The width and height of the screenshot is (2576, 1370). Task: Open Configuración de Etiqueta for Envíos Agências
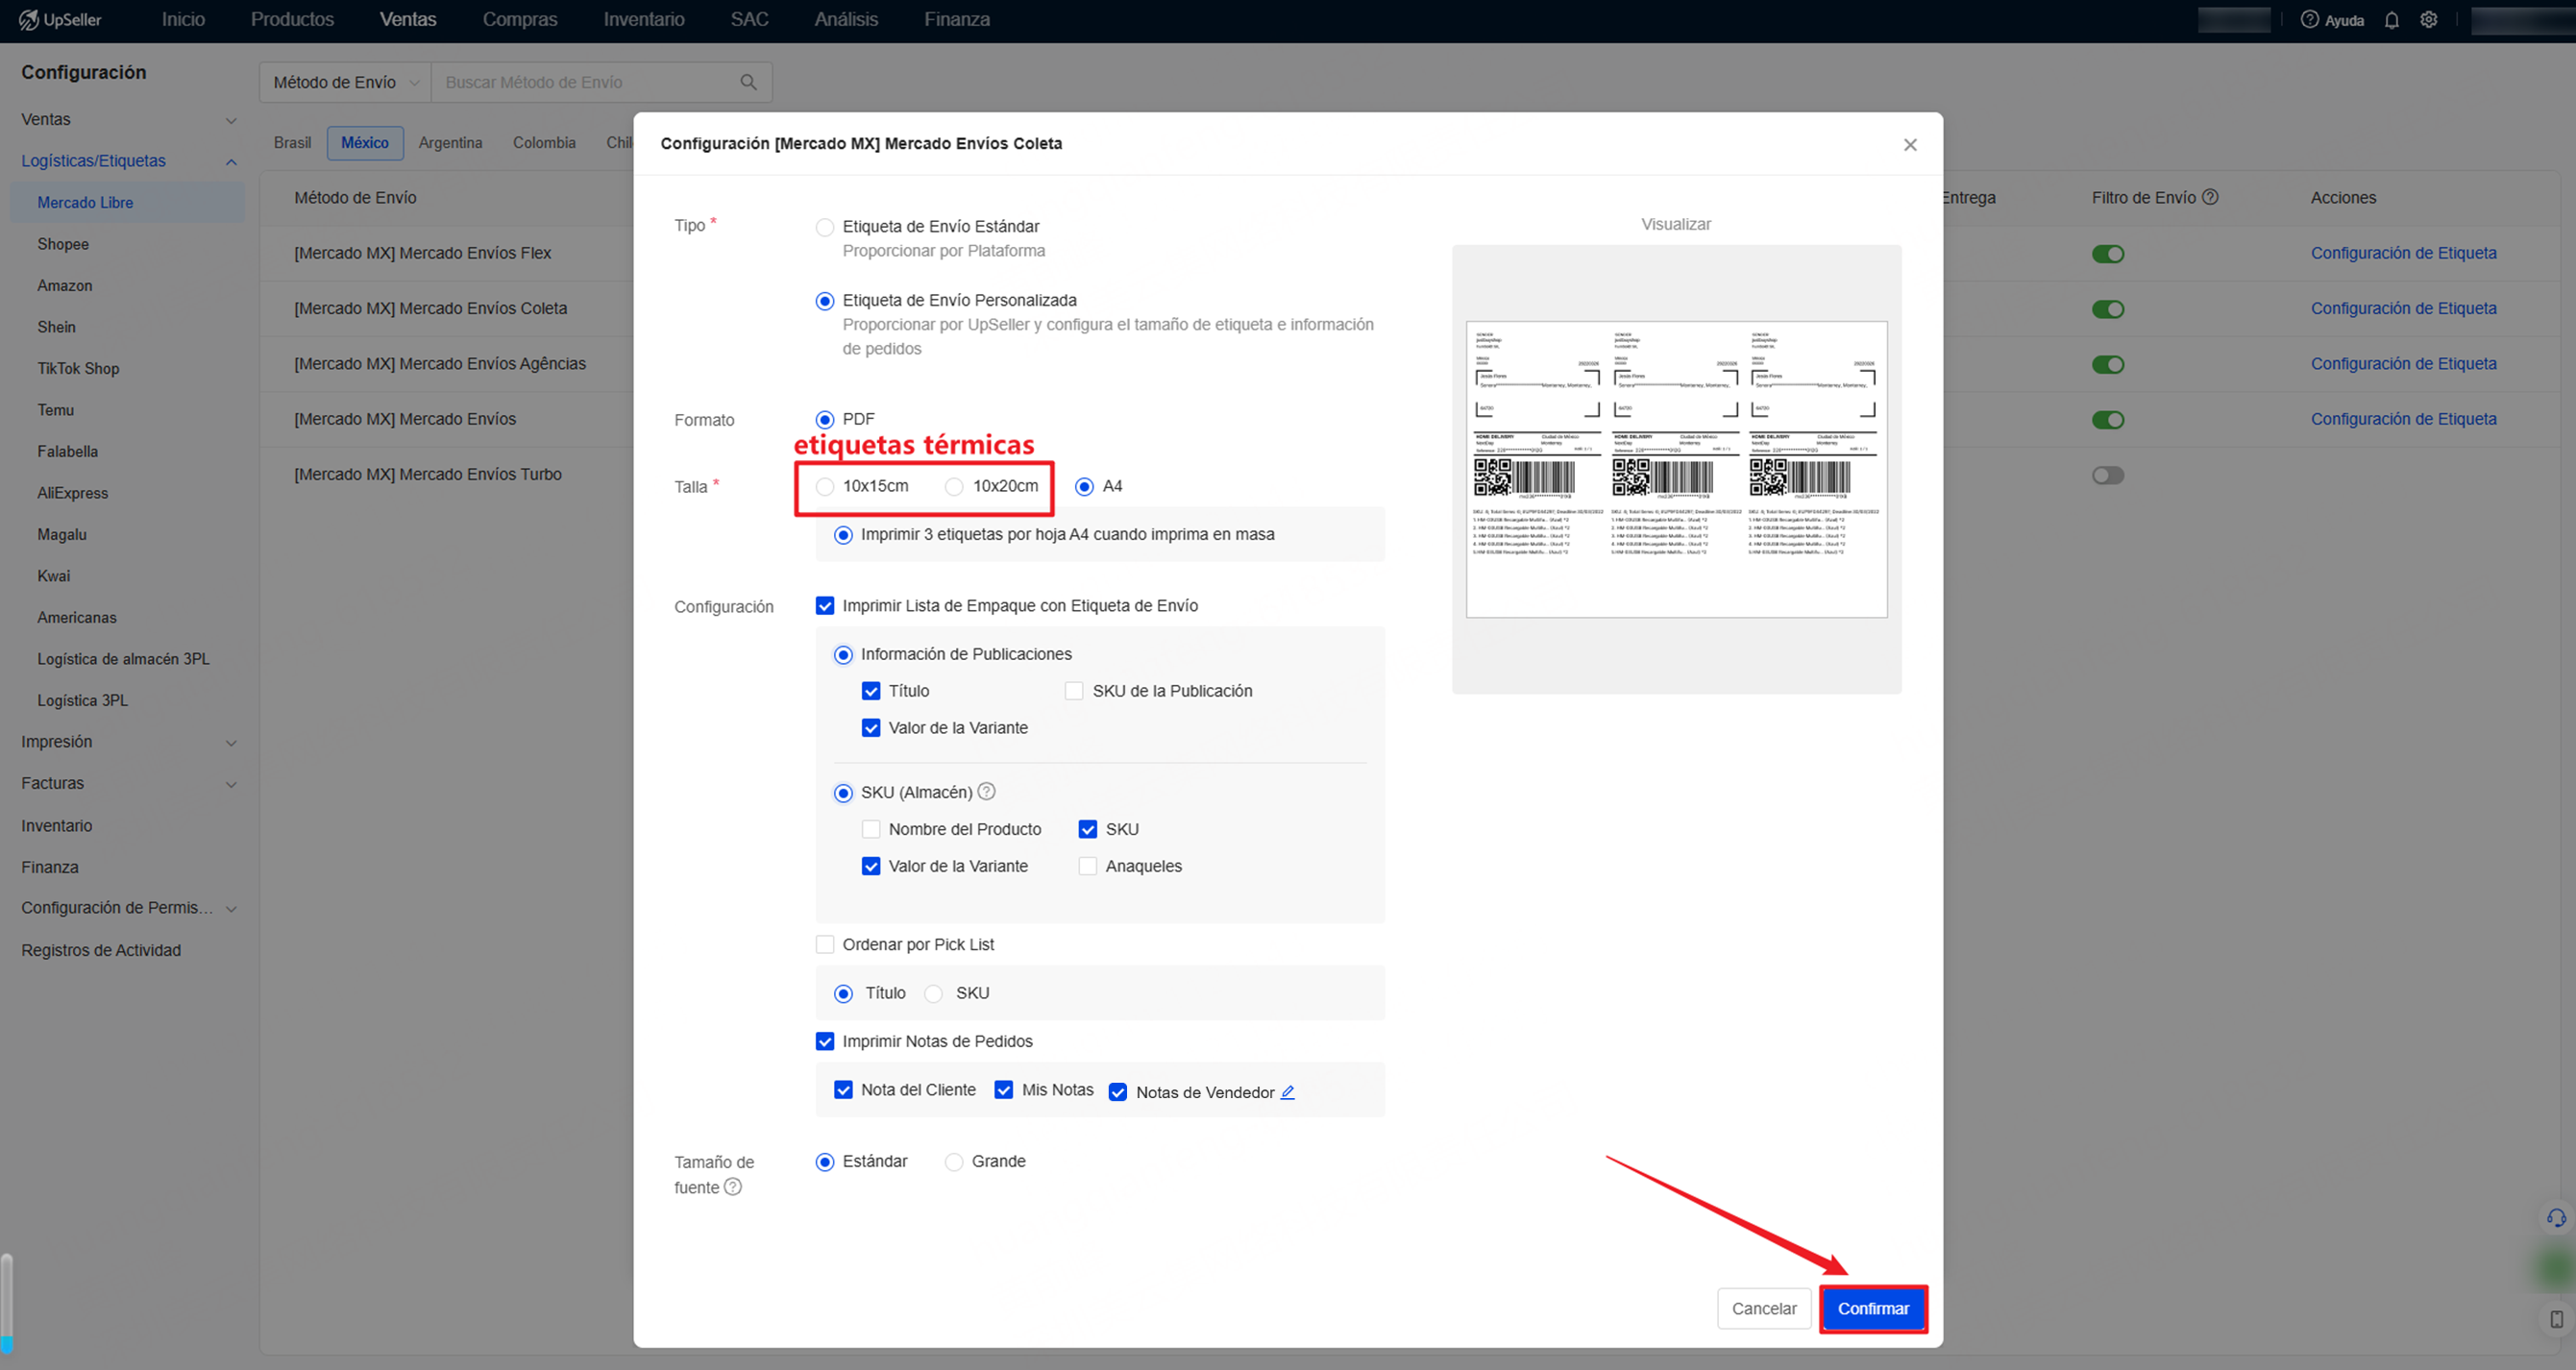[2403, 364]
